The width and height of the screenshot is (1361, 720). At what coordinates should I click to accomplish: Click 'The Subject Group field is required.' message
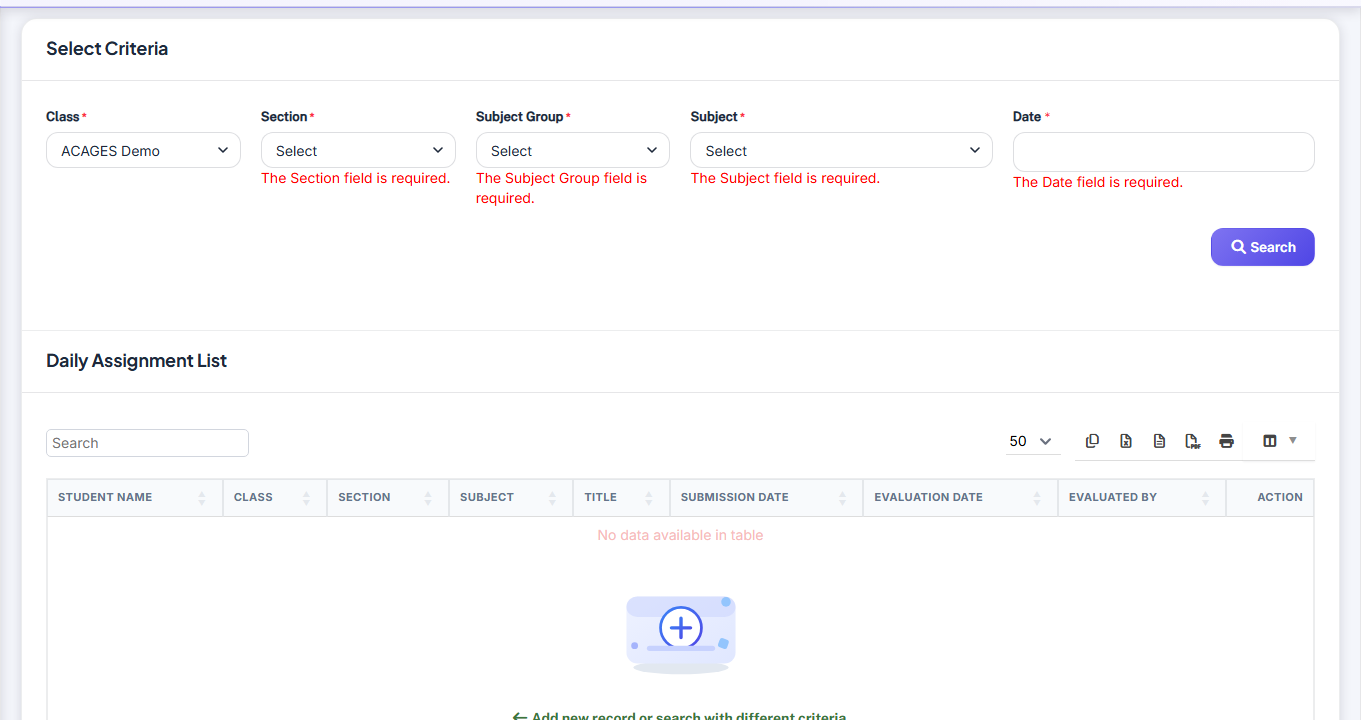[x=561, y=188]
